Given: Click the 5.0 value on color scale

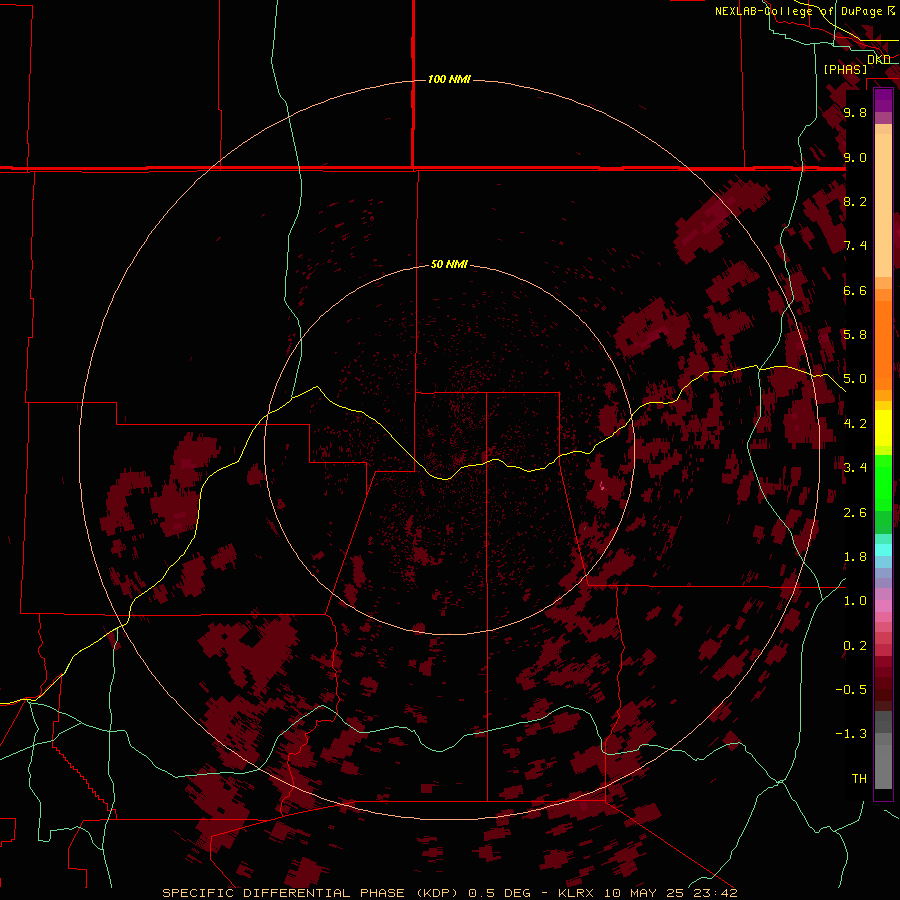Looking at the screenshot, I should point(855,379).
